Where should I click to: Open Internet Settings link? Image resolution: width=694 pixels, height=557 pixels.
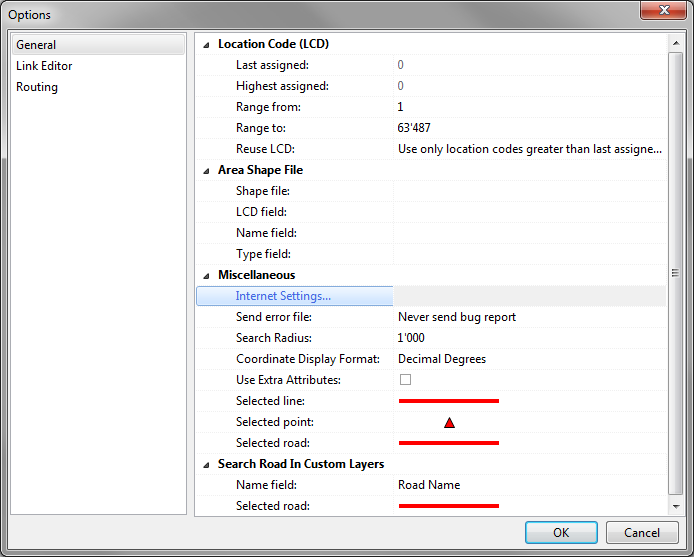coord(283,296)
